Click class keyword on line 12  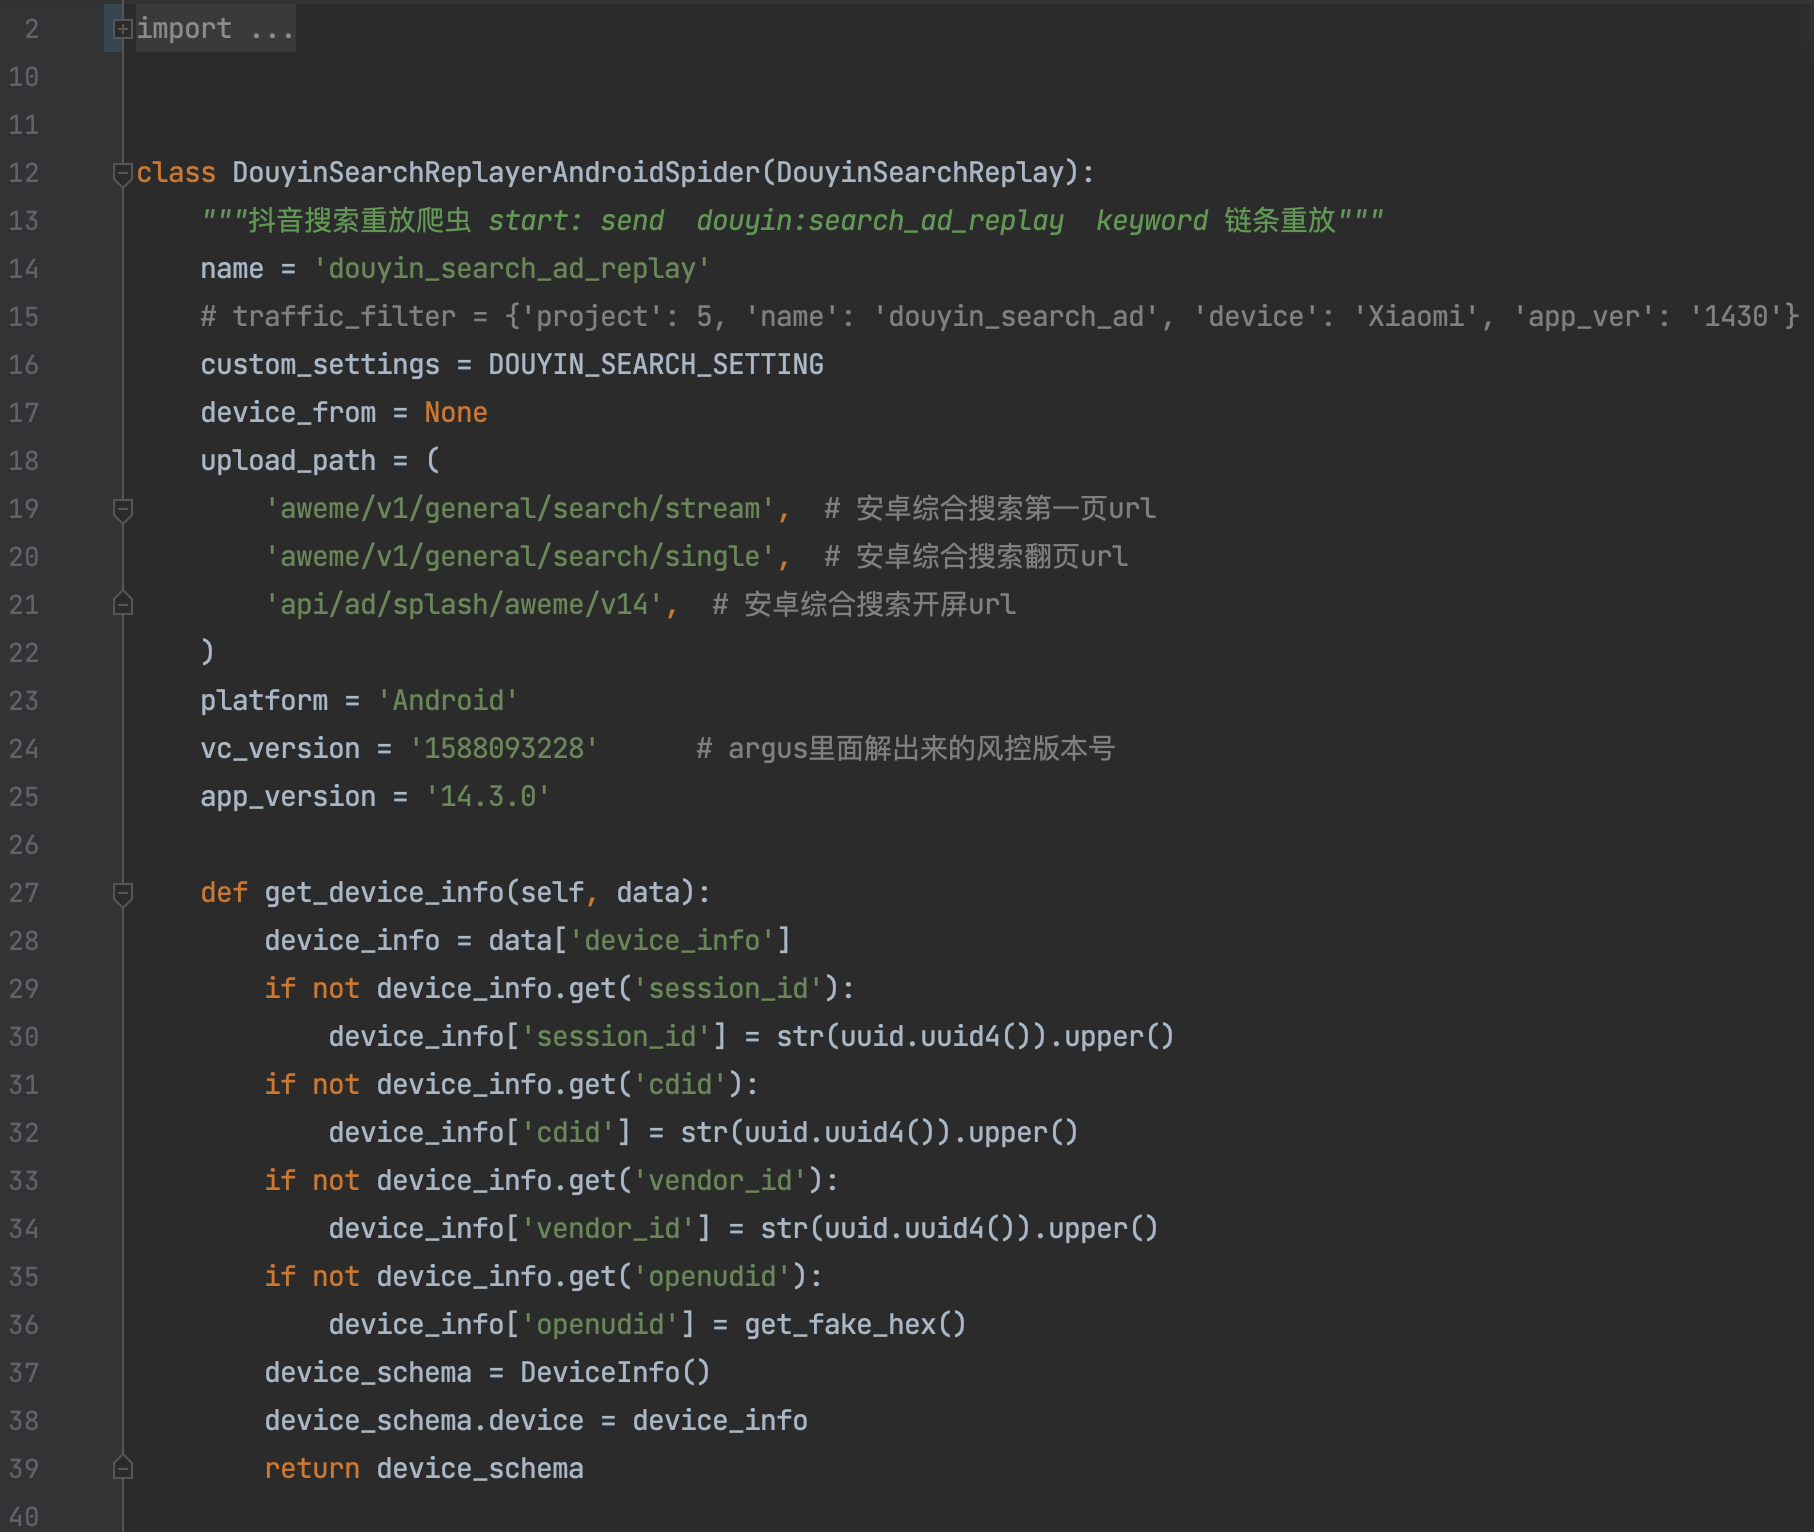click(176, 173)
